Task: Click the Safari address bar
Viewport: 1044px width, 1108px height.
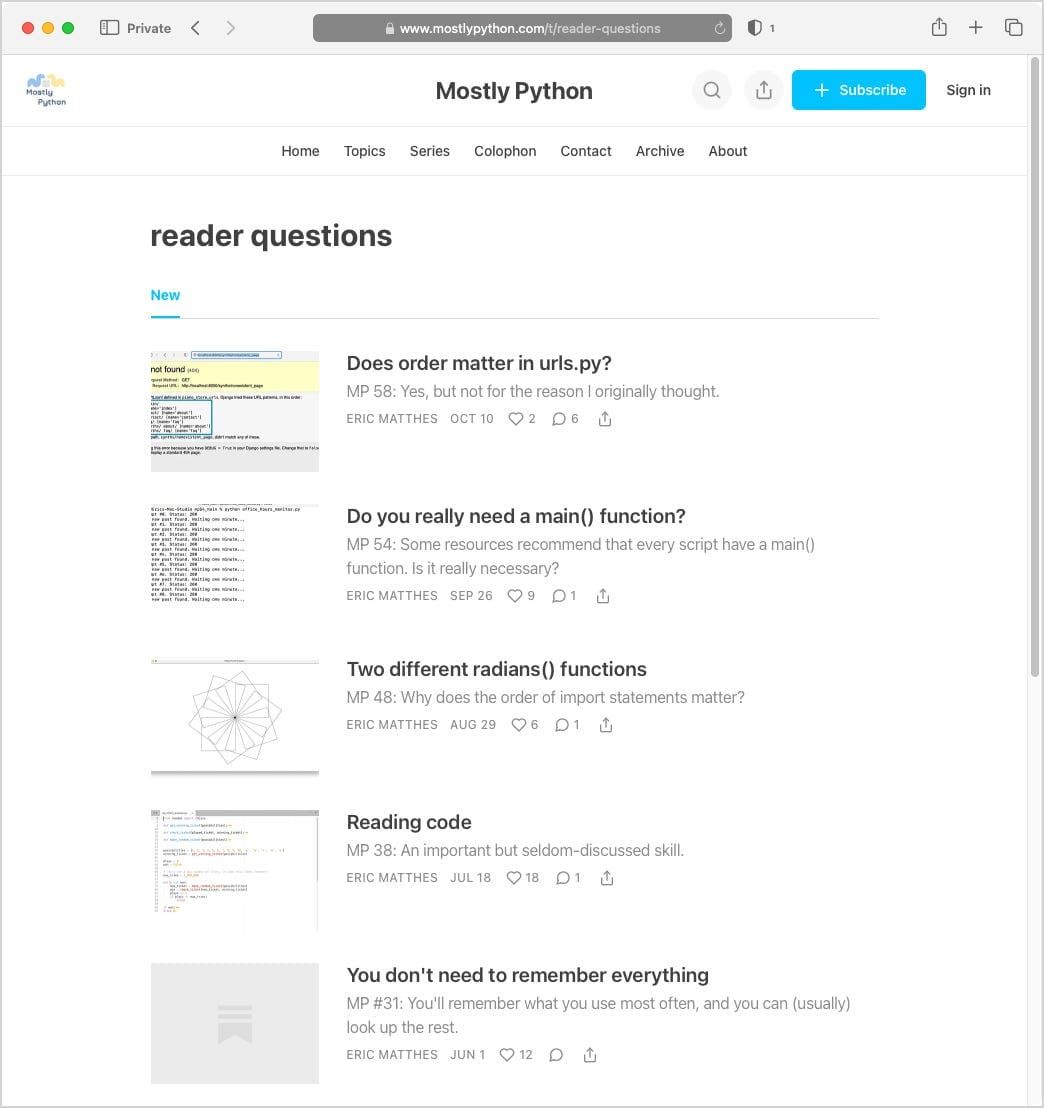Action: [x=522, y=28]
